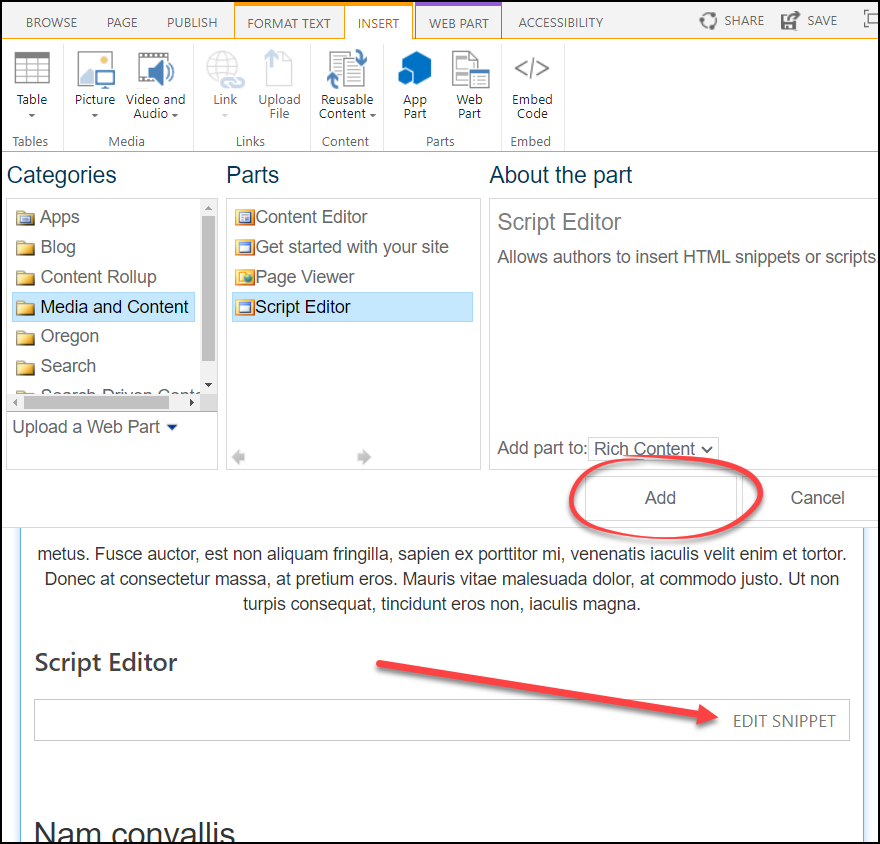Open the WEB PART ribbon tab
The height and width of the screenshot is (844, 880).
[458, 20]
